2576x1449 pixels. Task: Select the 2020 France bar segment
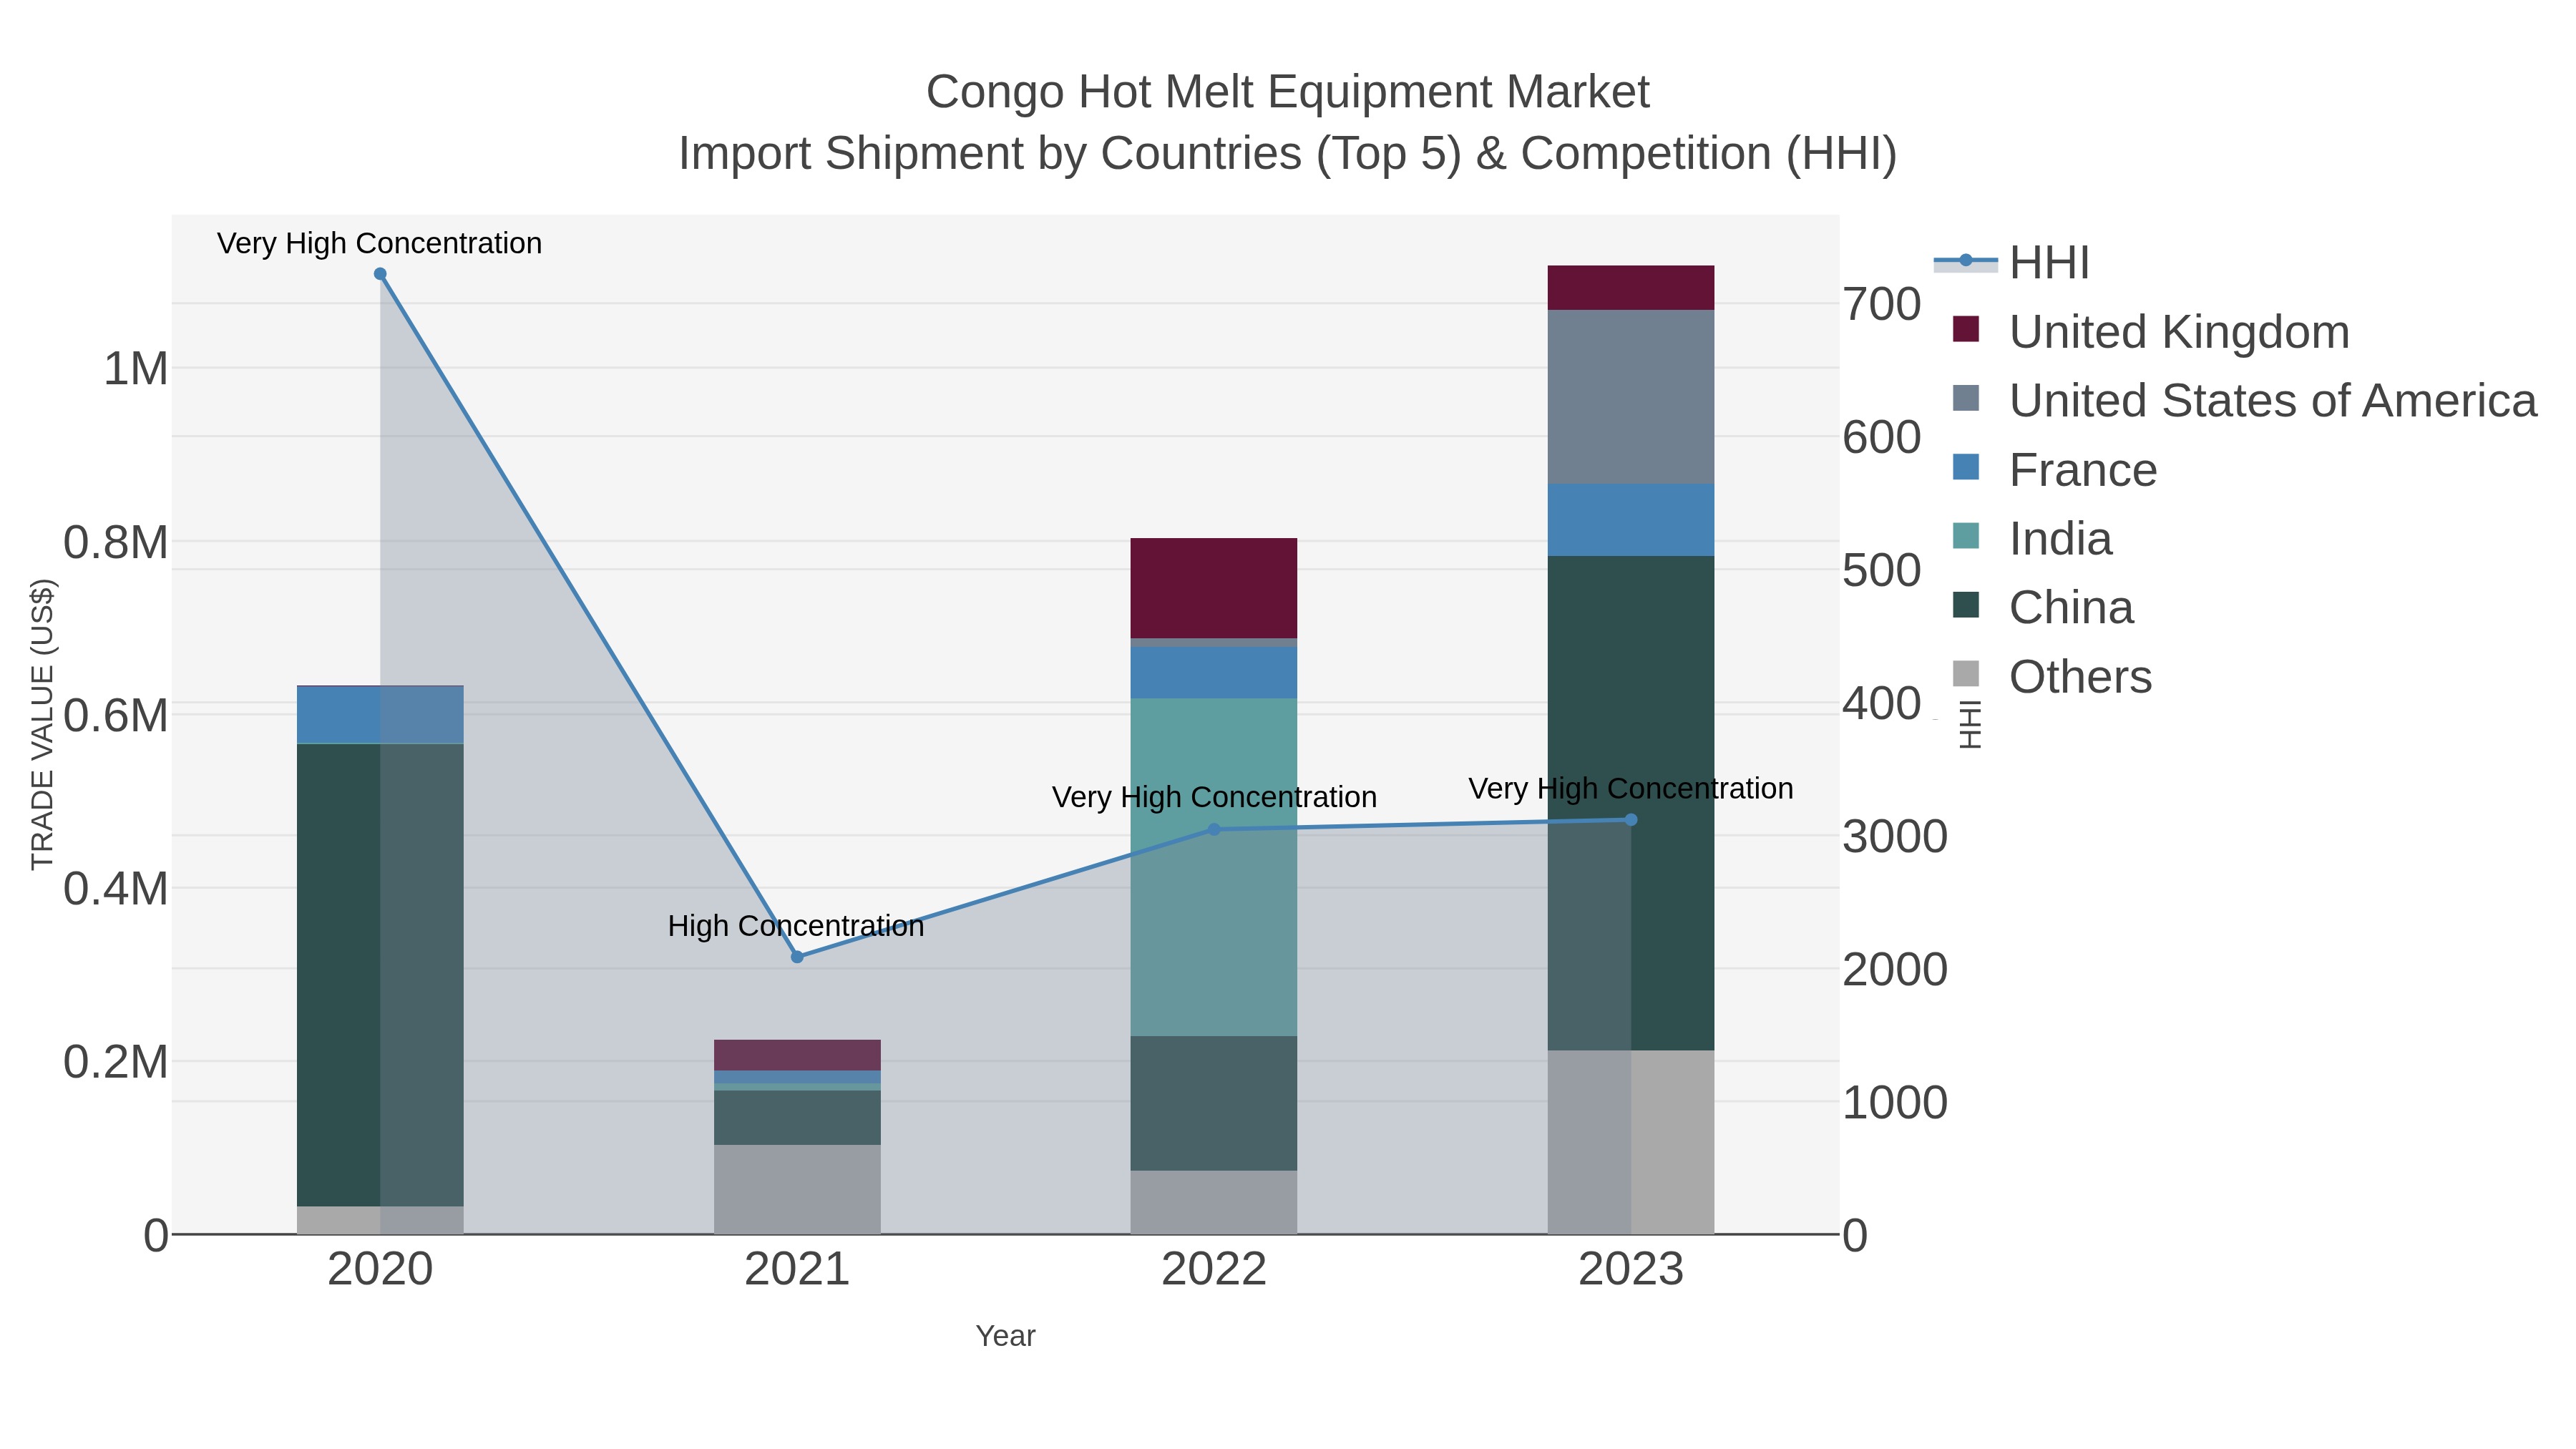[x=380, y=715]
